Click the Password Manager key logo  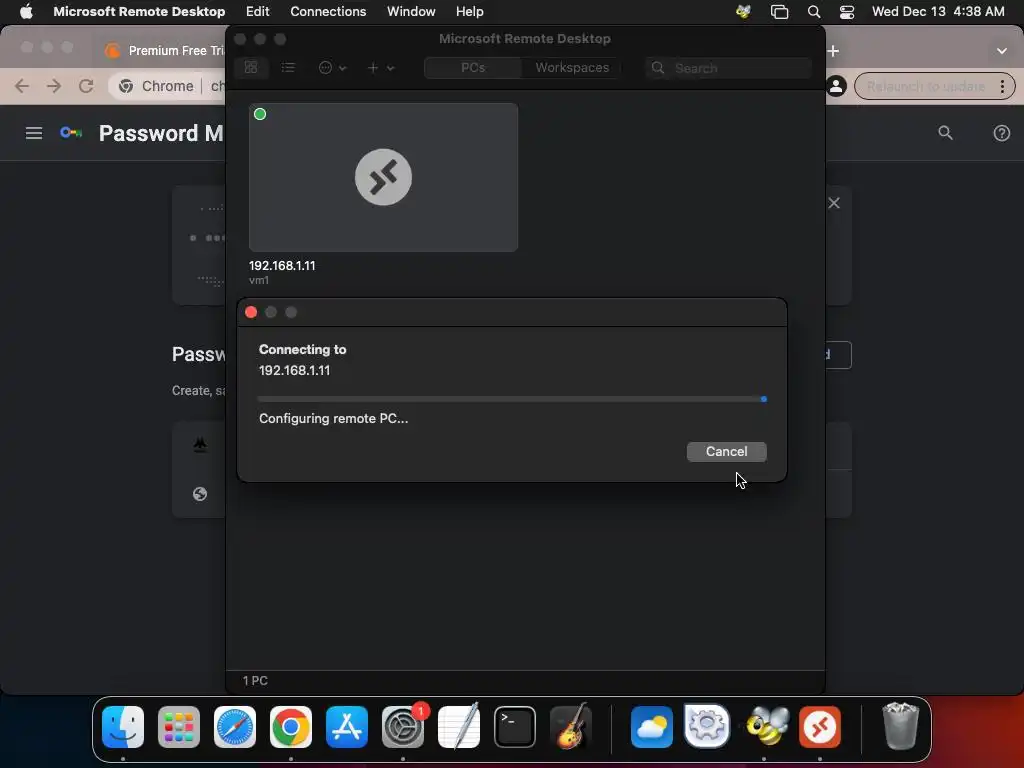tap(71, 133)
